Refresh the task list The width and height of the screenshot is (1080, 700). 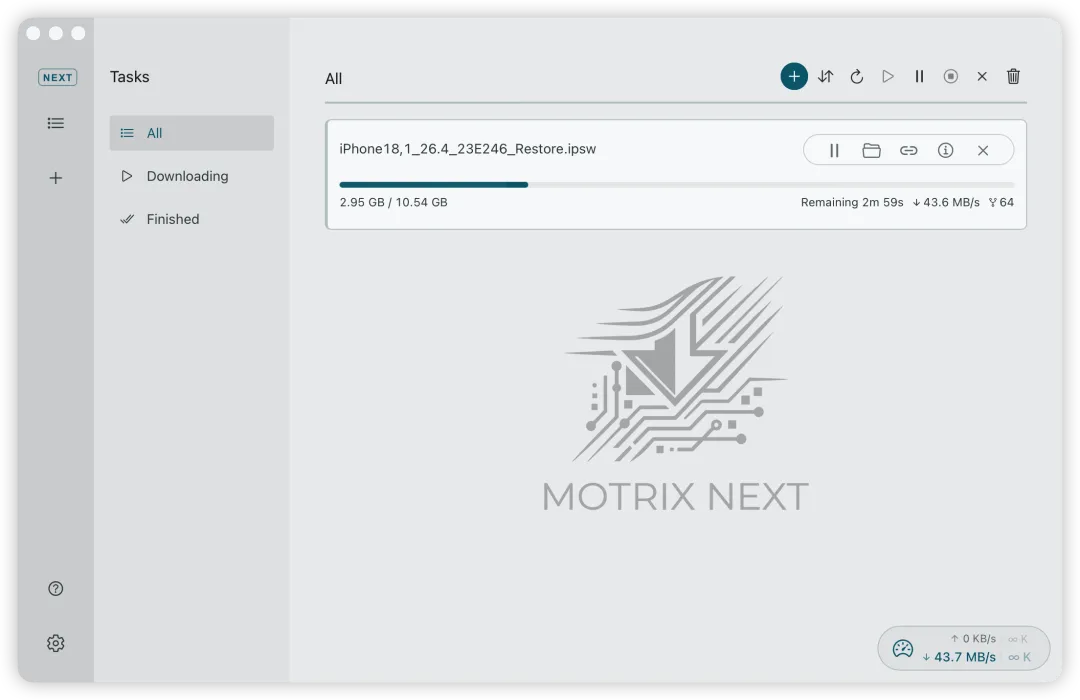(857, 76)
